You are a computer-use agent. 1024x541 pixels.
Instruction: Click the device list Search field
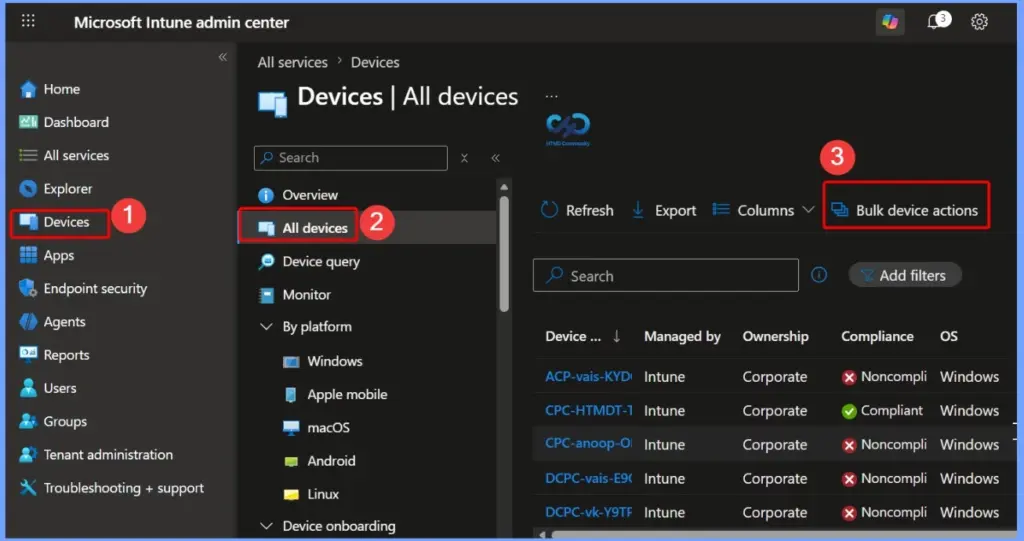click(665, 275)
